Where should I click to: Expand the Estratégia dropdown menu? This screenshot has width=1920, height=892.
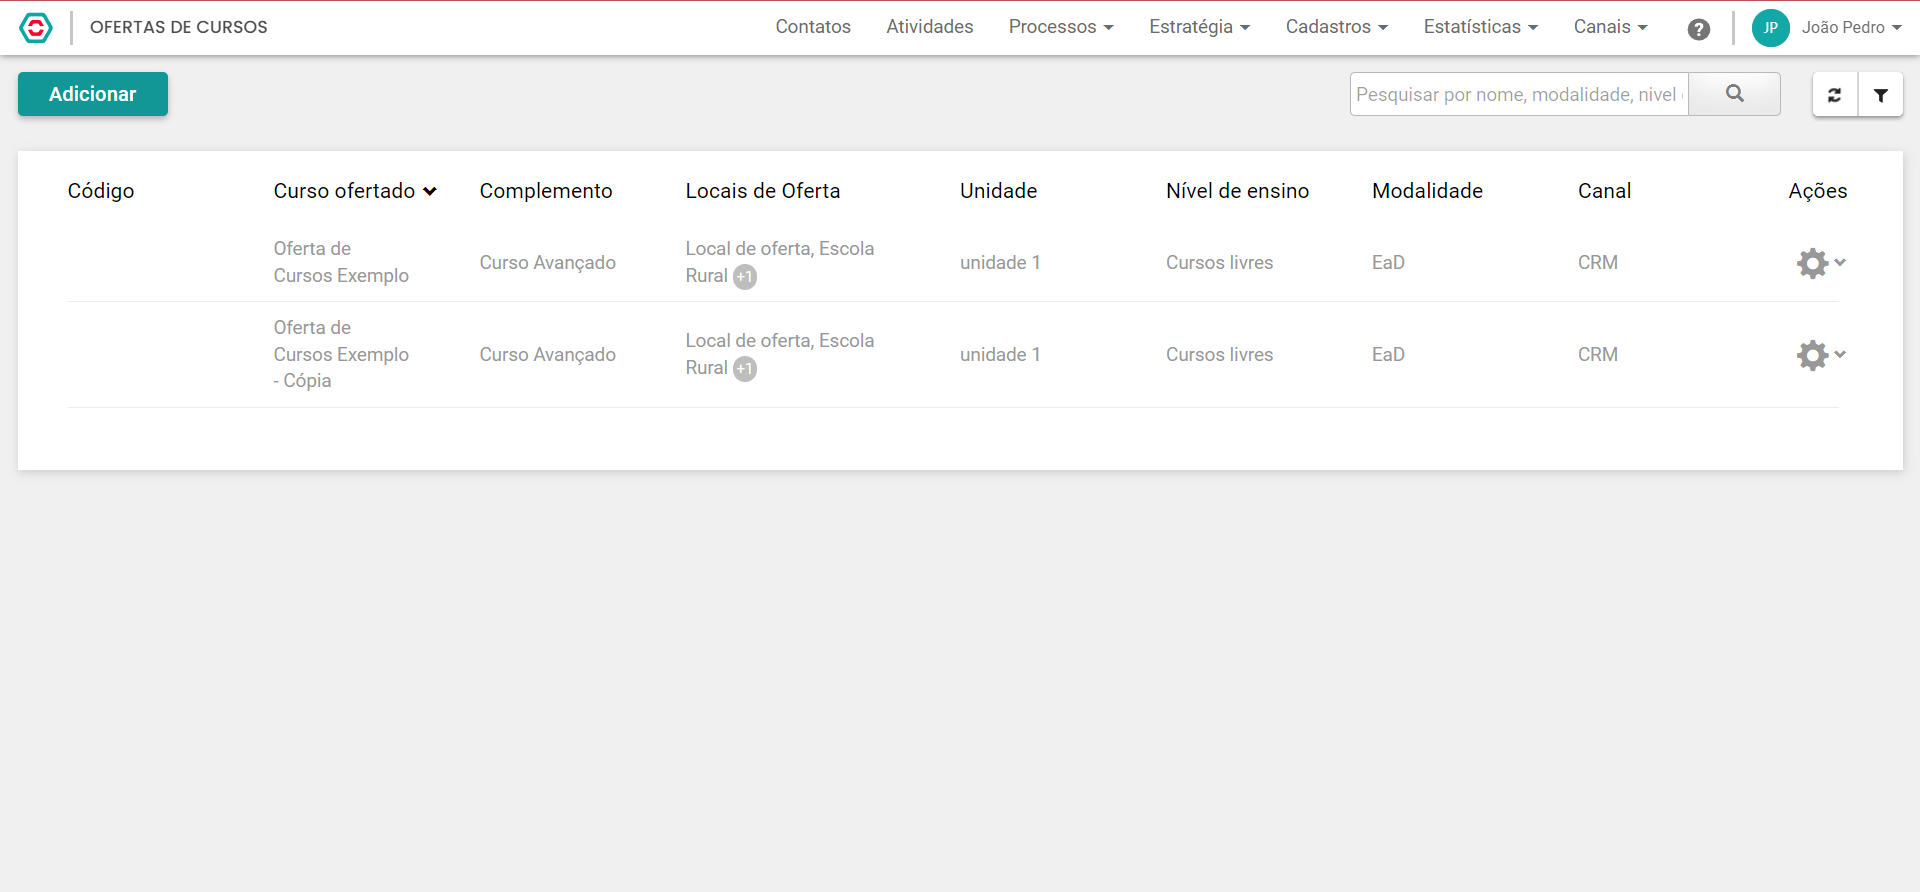[x=1200, y=27]
